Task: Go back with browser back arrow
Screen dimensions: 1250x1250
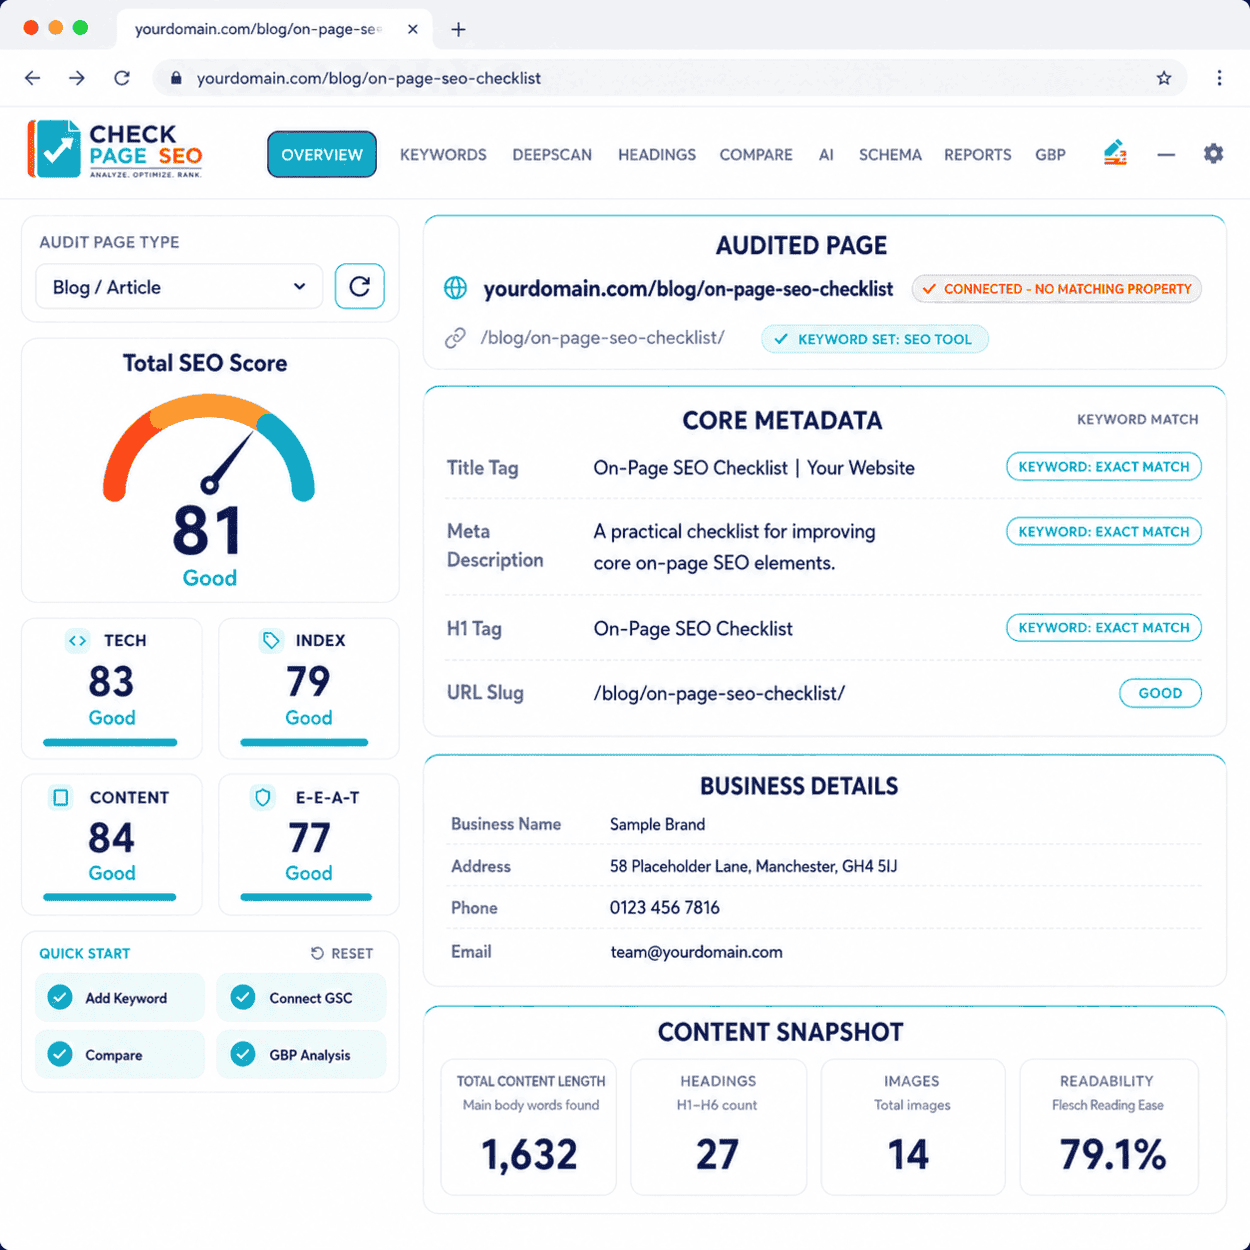Action: tap(33, 78)
